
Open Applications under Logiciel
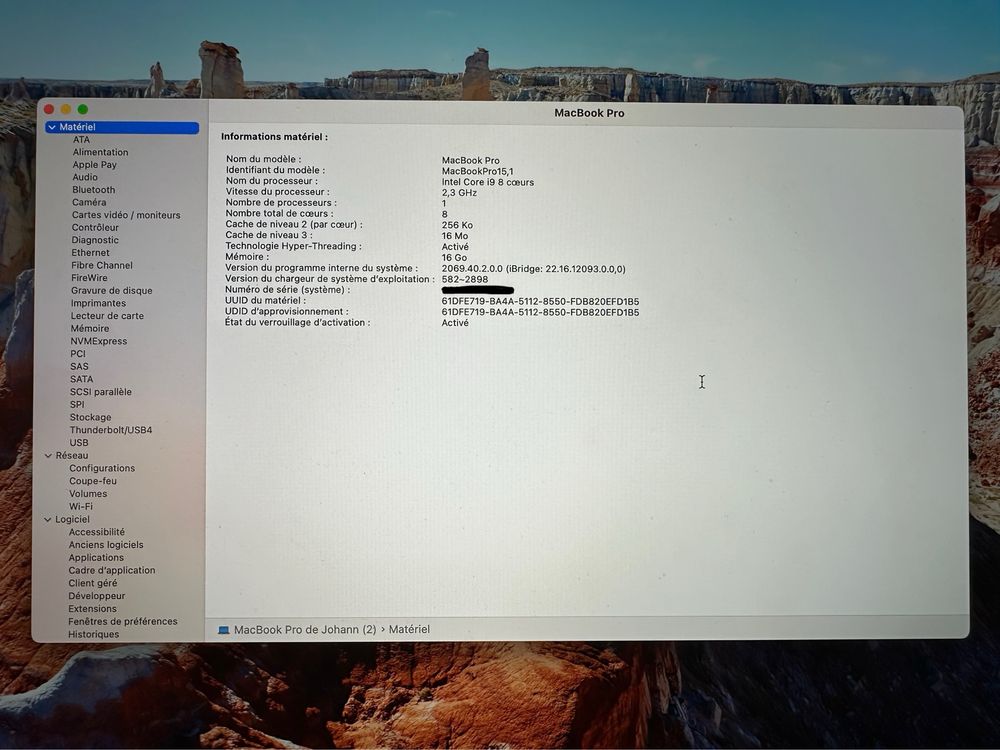[96, 558]
